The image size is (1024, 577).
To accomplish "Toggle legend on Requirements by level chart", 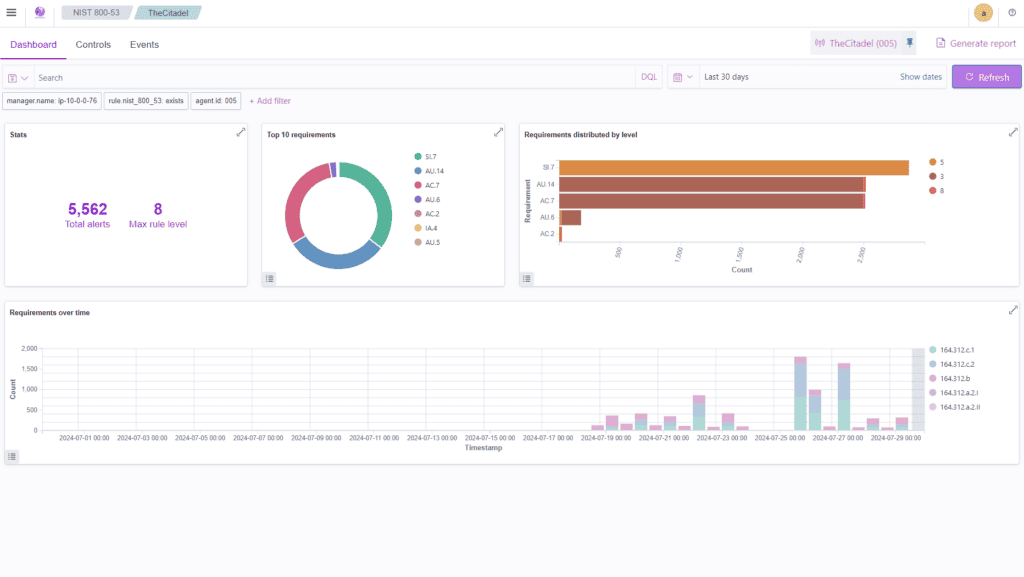I will point(527,278).
